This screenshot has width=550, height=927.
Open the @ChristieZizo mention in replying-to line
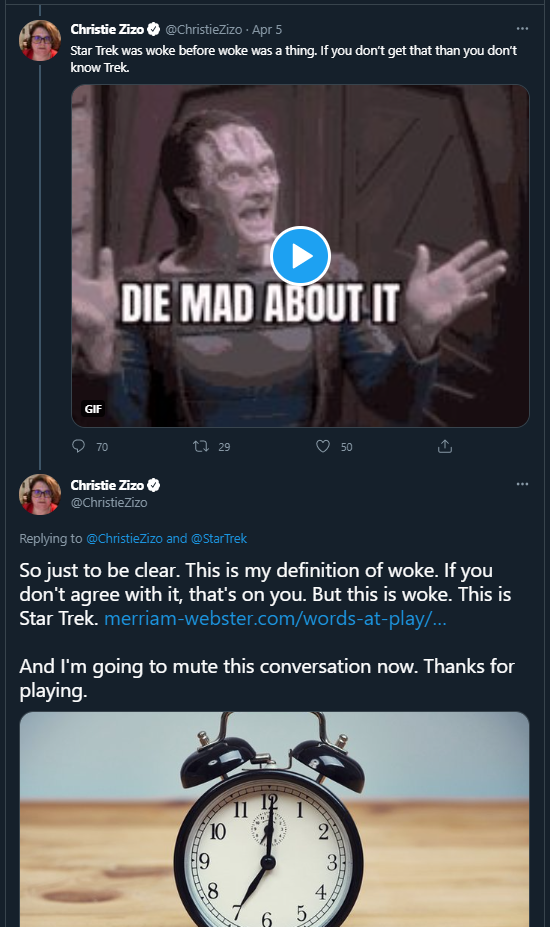[124, 539]
